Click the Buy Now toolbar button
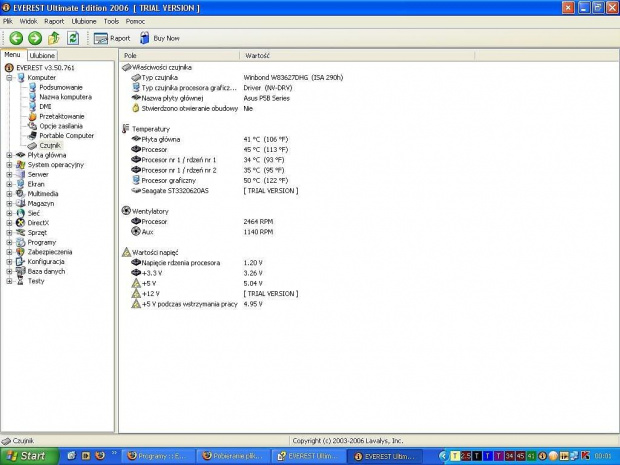The width and height of the screenshot is (620, 465). (160, 38)
